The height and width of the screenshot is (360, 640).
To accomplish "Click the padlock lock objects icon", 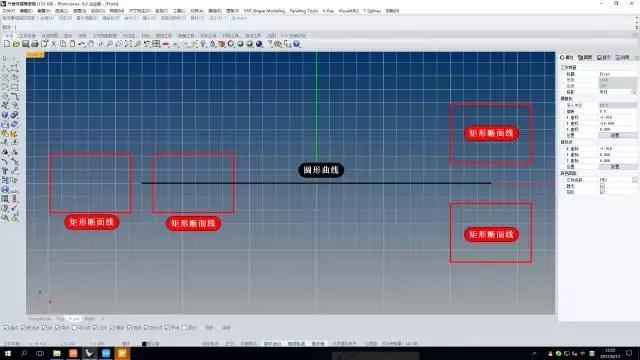I will 212,44.
